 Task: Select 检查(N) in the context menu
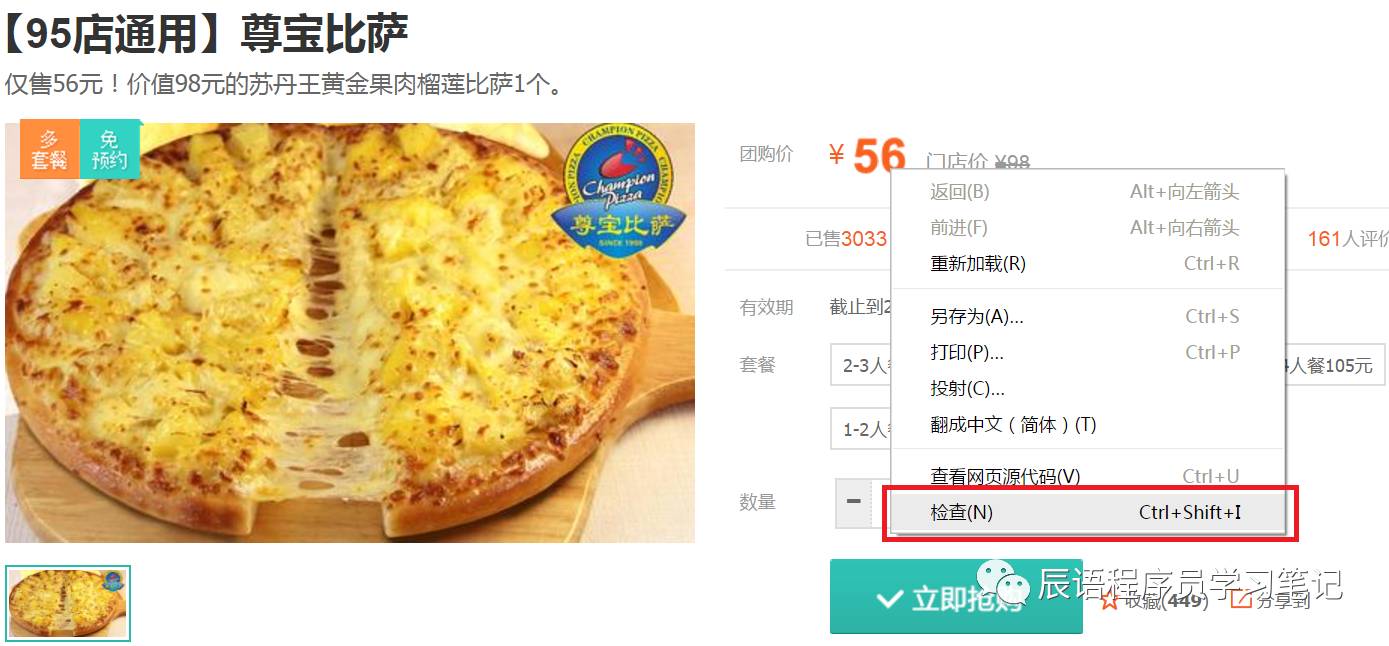1089,513
